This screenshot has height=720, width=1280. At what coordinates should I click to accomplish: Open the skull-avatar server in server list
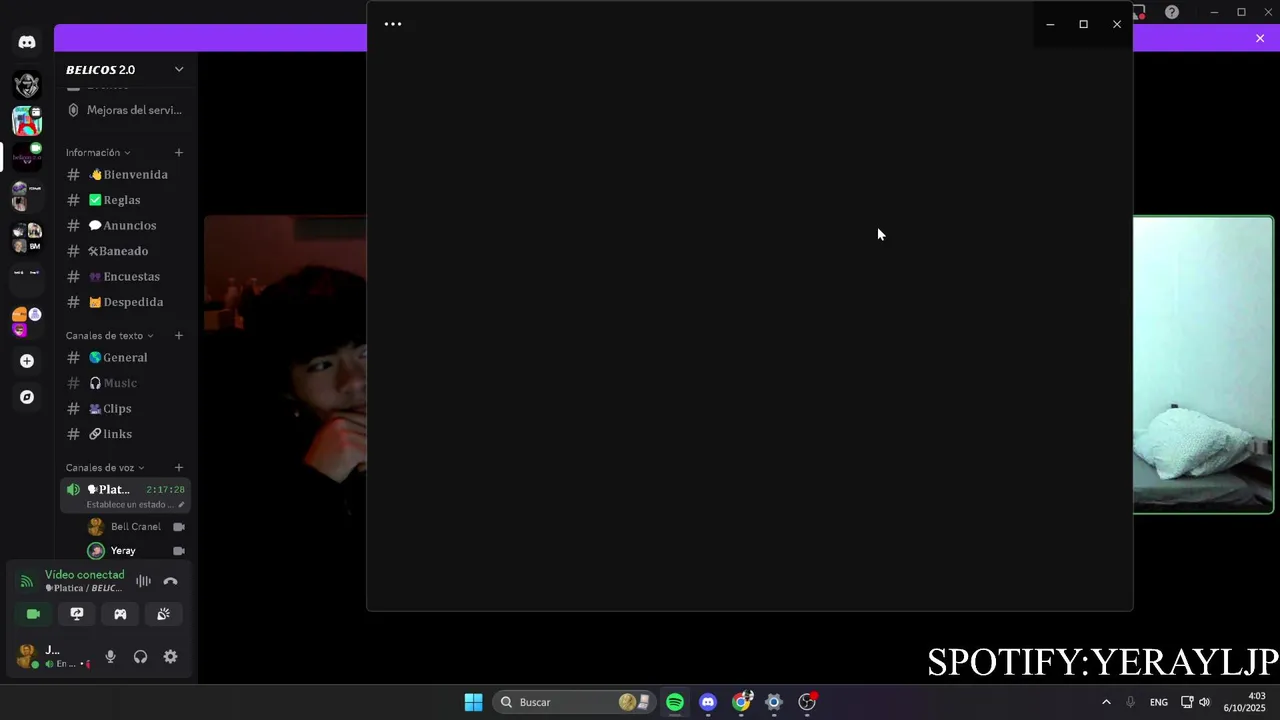point(27,85)
